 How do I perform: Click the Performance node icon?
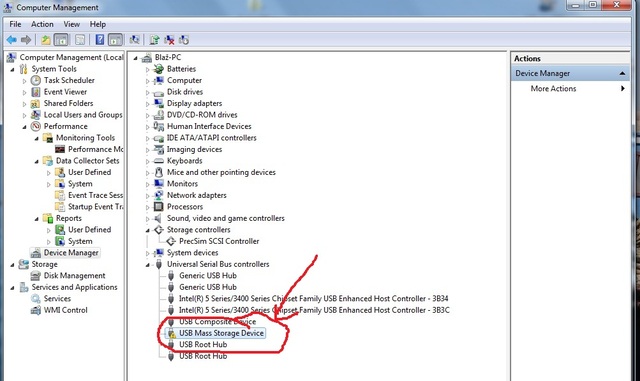[36, 126]
